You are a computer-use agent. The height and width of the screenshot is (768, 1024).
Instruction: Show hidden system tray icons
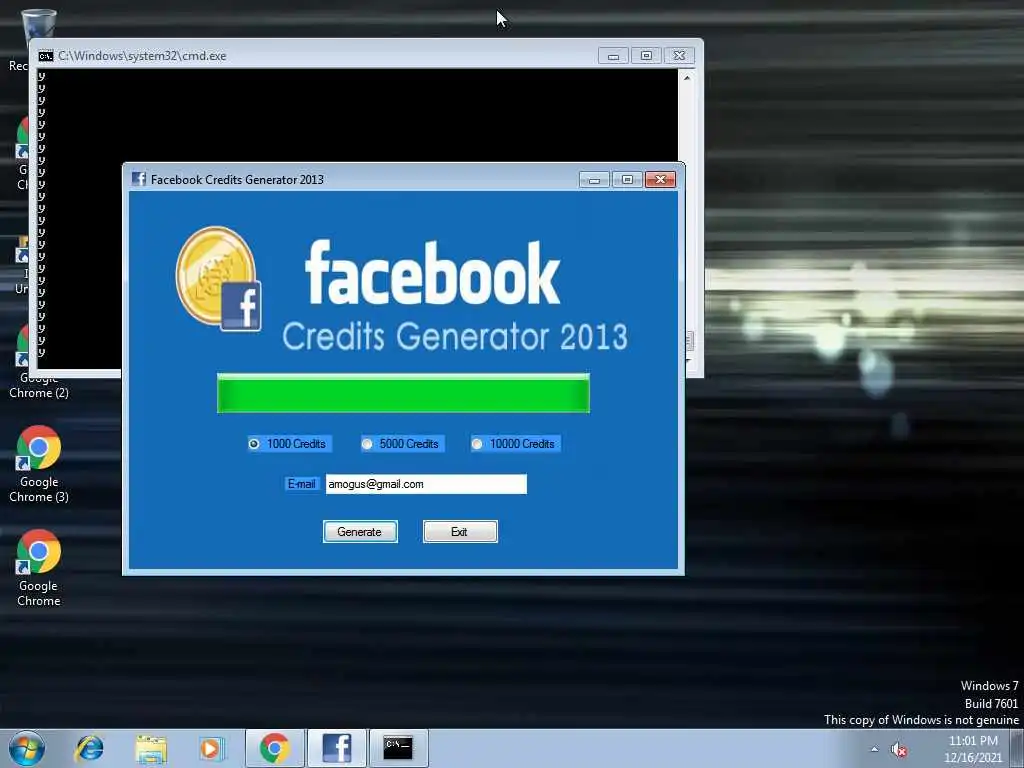(x=874, y=749)
